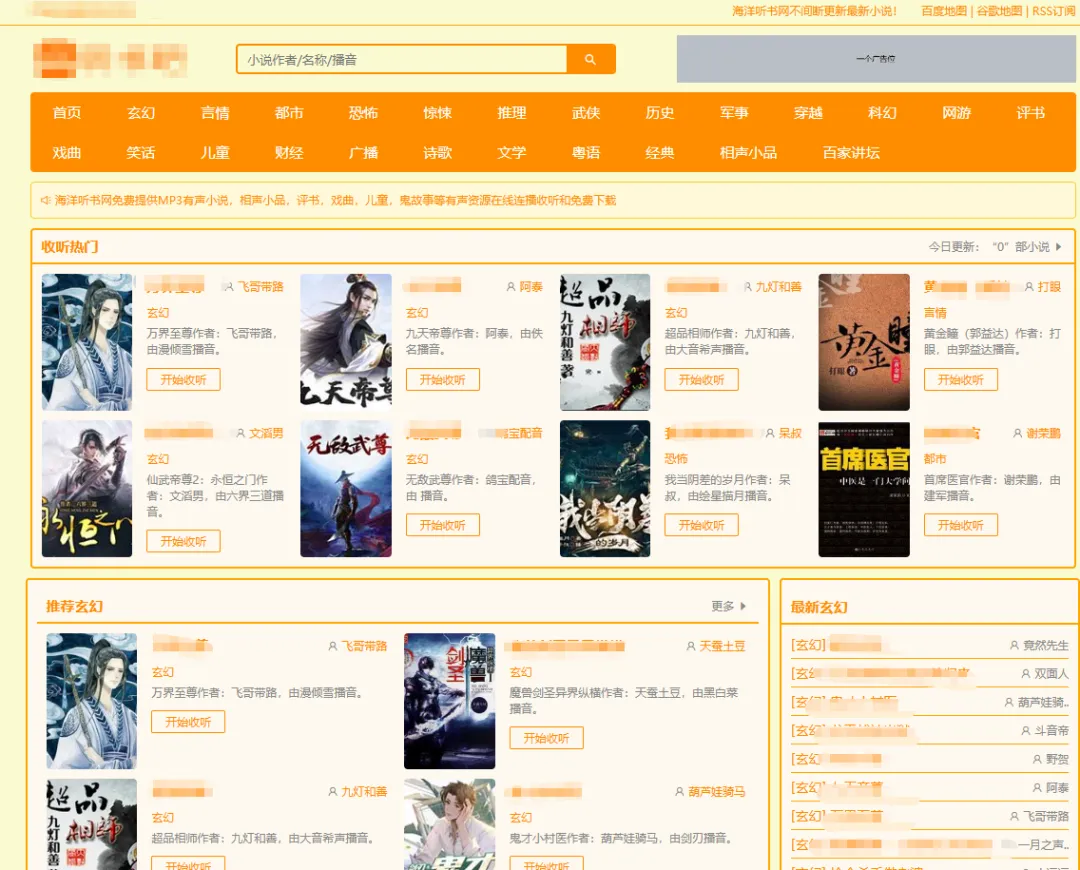This screenshot has height=870, width=1080.
Task: Click user icon beside 文滔男
Action: click(x=240, y=433)
